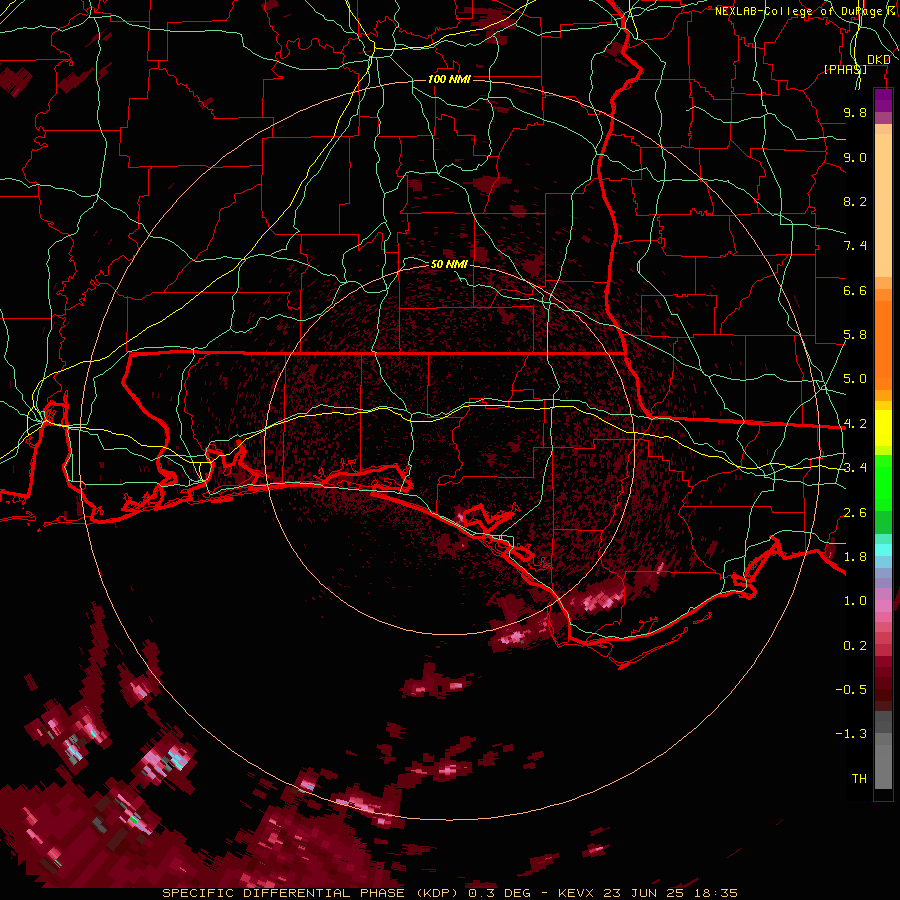Click the DKD label above the color scale

(878, 60)
